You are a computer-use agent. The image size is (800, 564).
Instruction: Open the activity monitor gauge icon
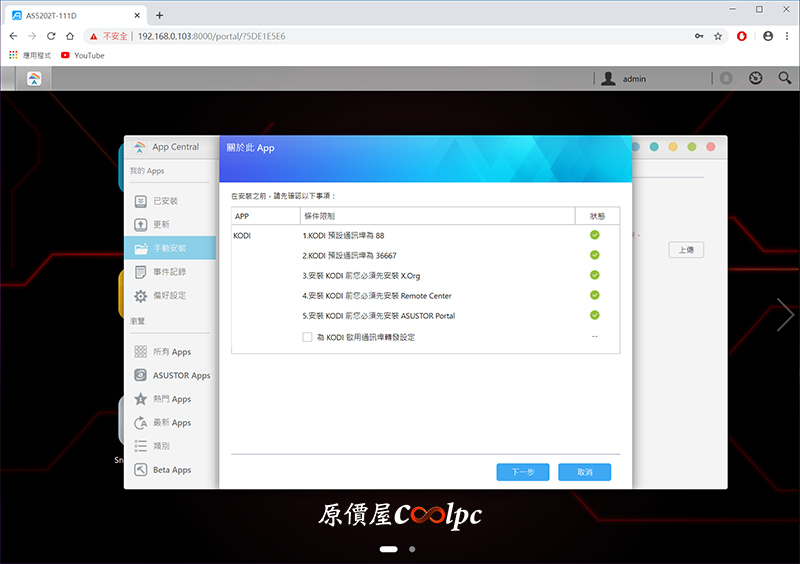point(756,78)
